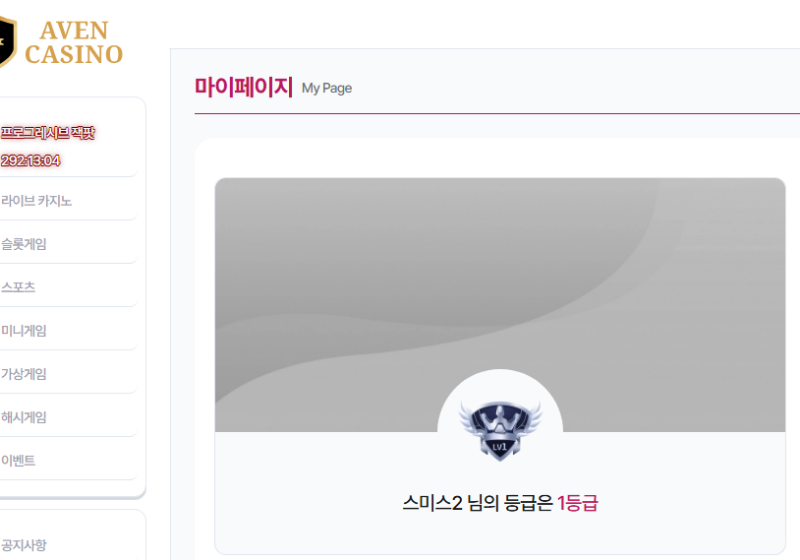The image size is (800, 560).
Task: Open 공지사항 notices in lower sidebar
Action: [x=23, y=545]
